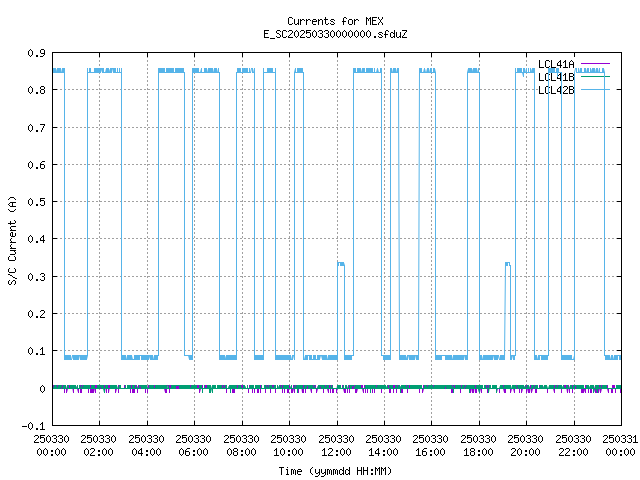Click the x-axis tick 250330 20:00
The width and height of the screenshot is (640, 480).
525,446
